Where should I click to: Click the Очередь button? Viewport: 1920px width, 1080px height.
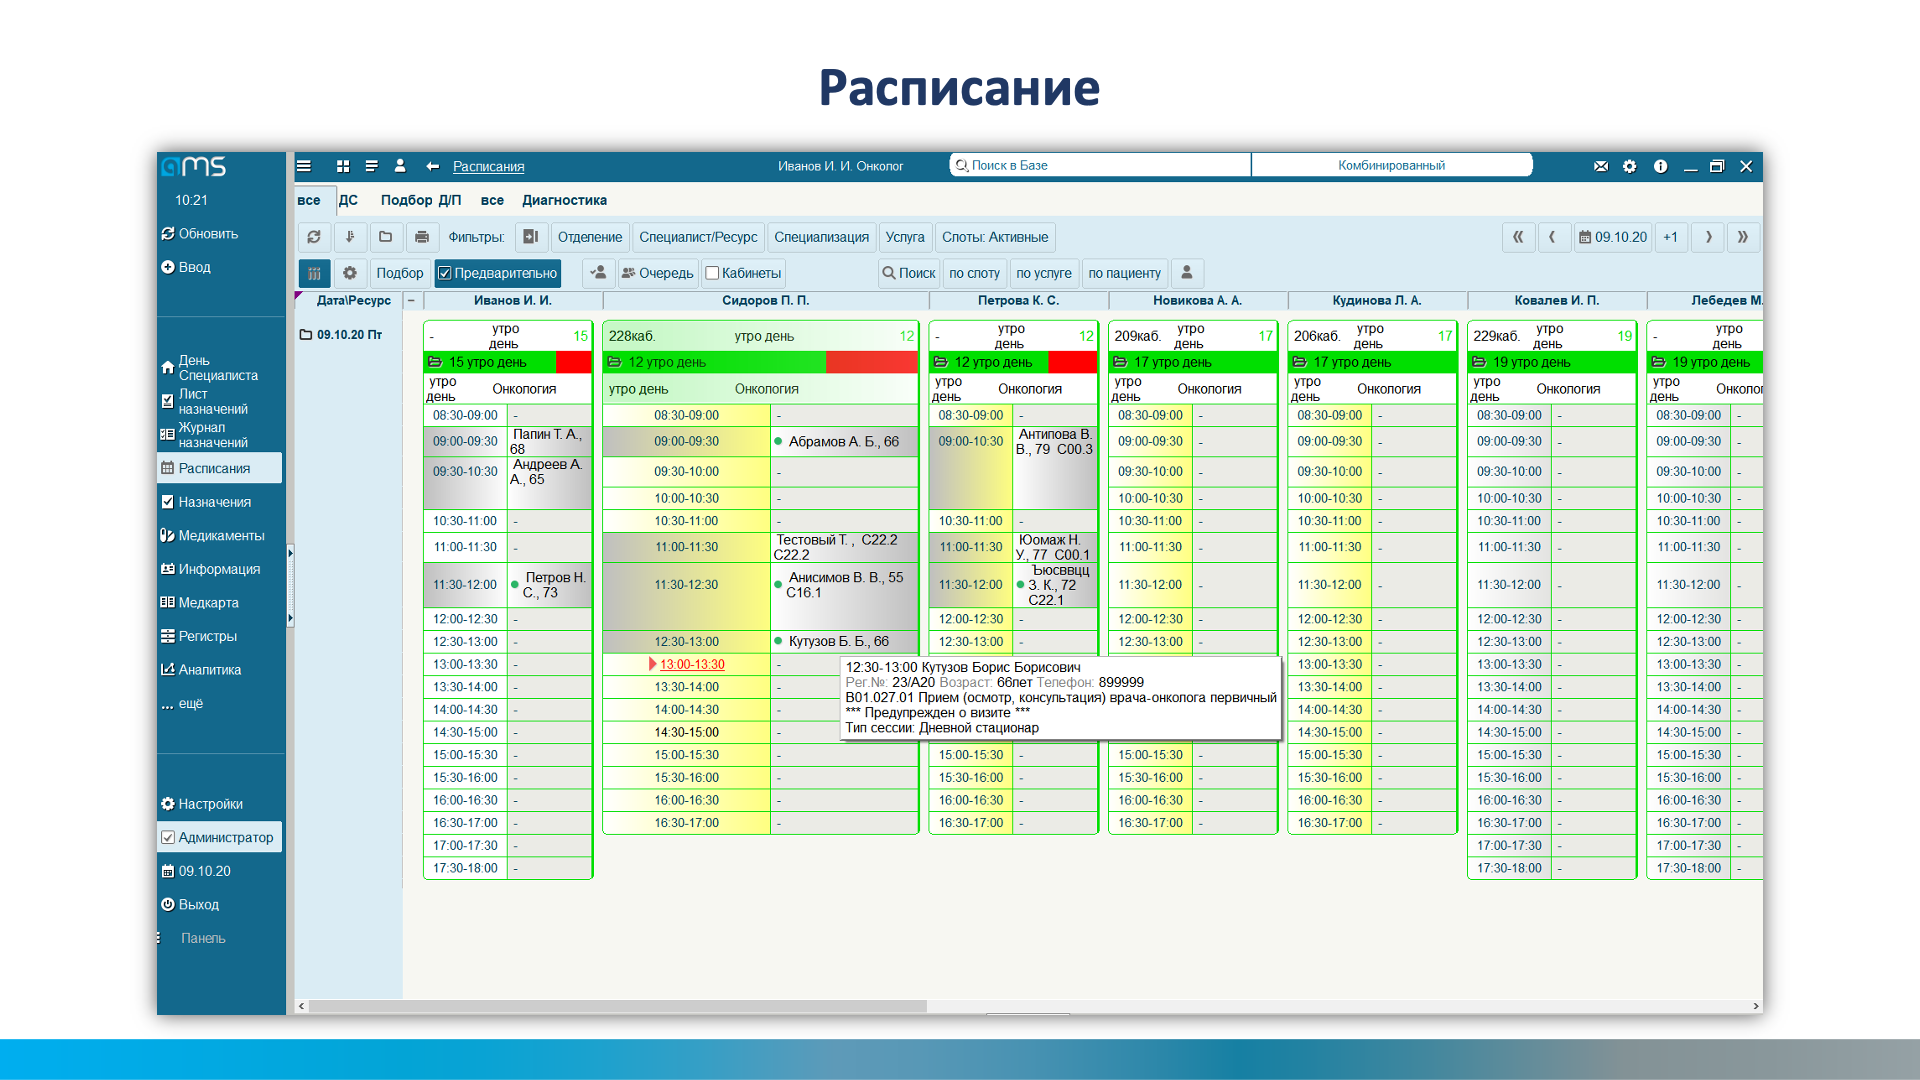657,273
